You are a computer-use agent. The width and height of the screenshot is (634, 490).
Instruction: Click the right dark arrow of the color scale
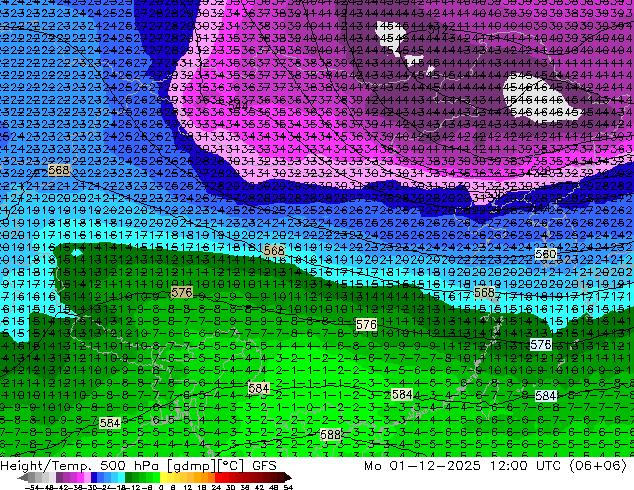(x=287, y=478)
